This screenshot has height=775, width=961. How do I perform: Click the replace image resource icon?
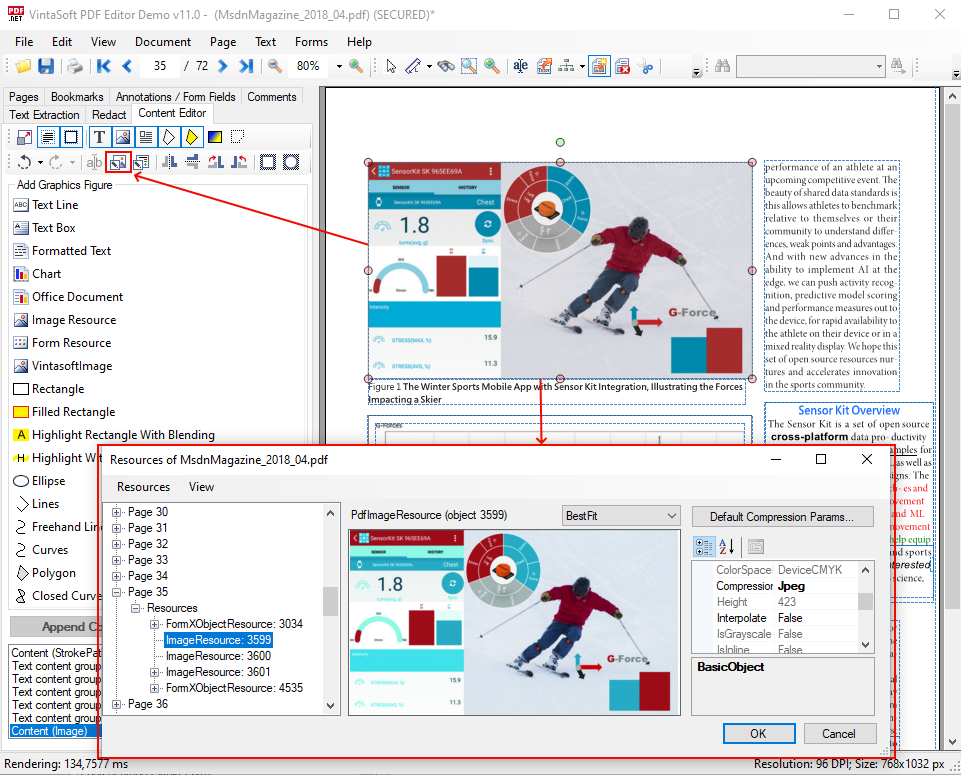118,162
